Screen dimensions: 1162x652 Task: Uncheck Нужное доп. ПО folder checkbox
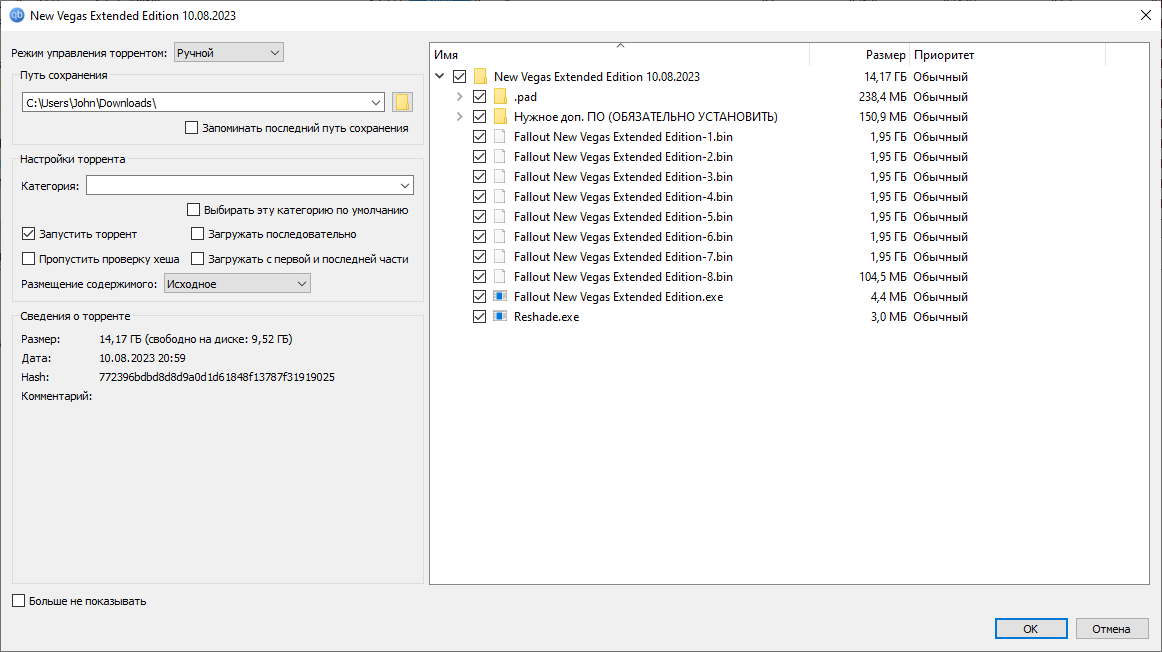479,116
